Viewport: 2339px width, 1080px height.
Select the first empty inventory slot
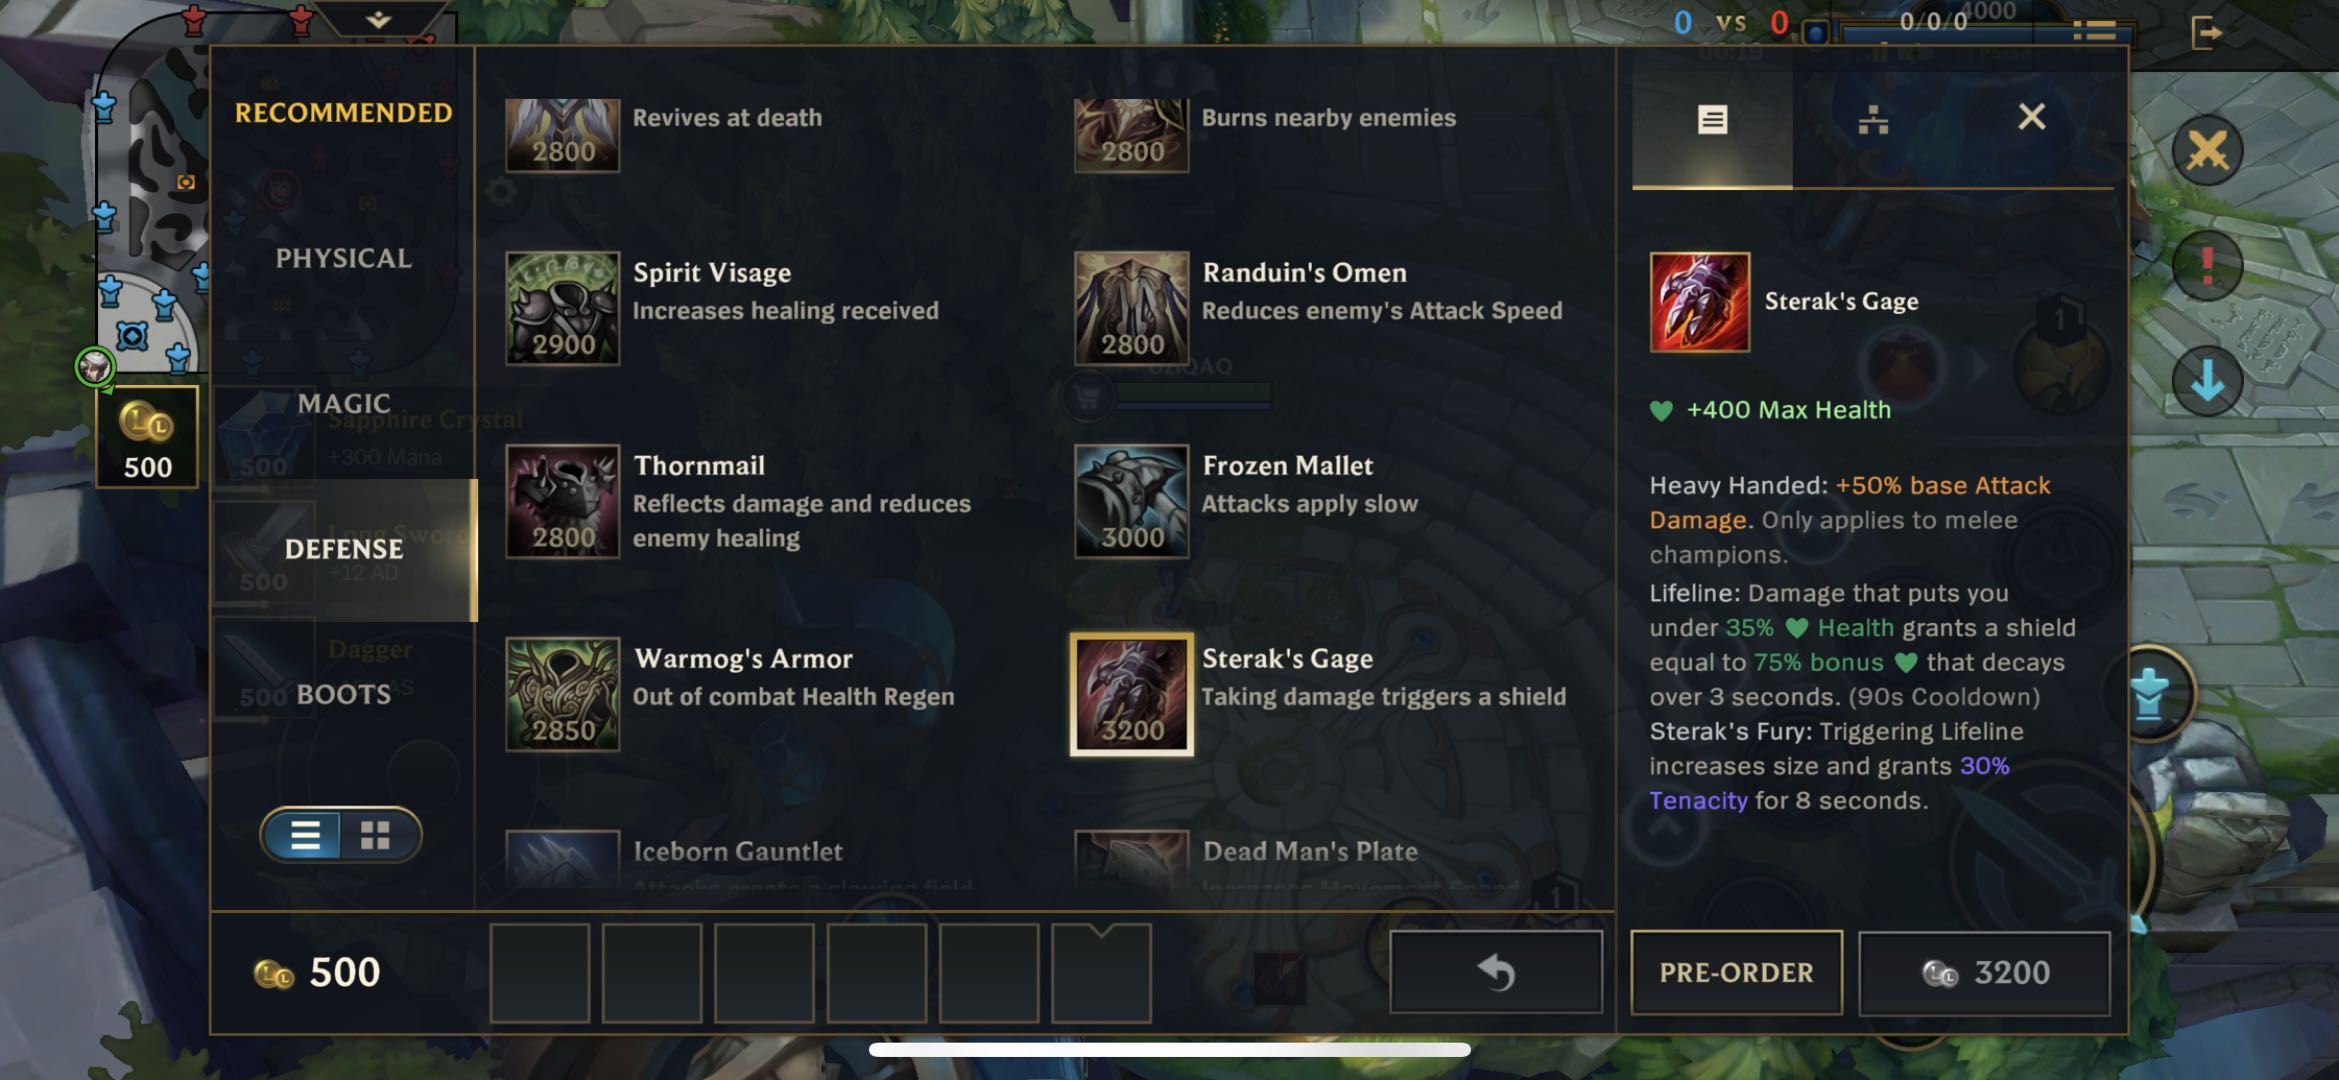click(540, 972)
